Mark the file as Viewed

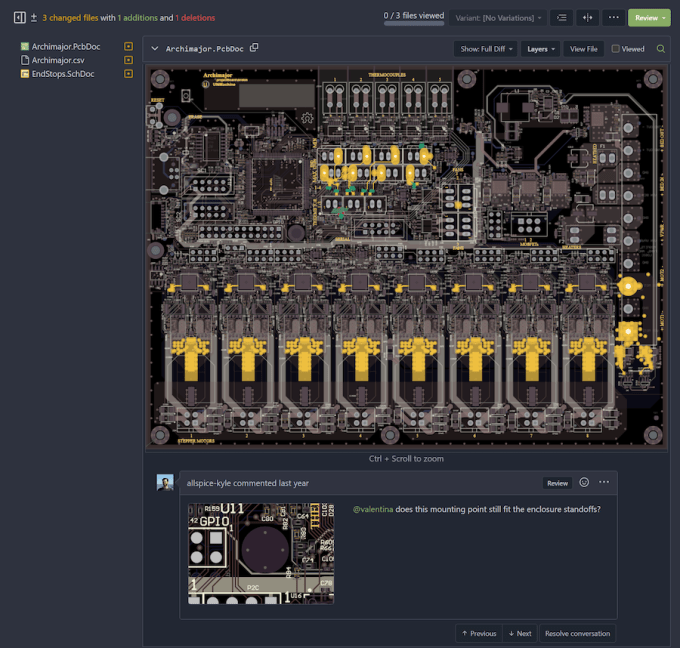coord(628,48)
